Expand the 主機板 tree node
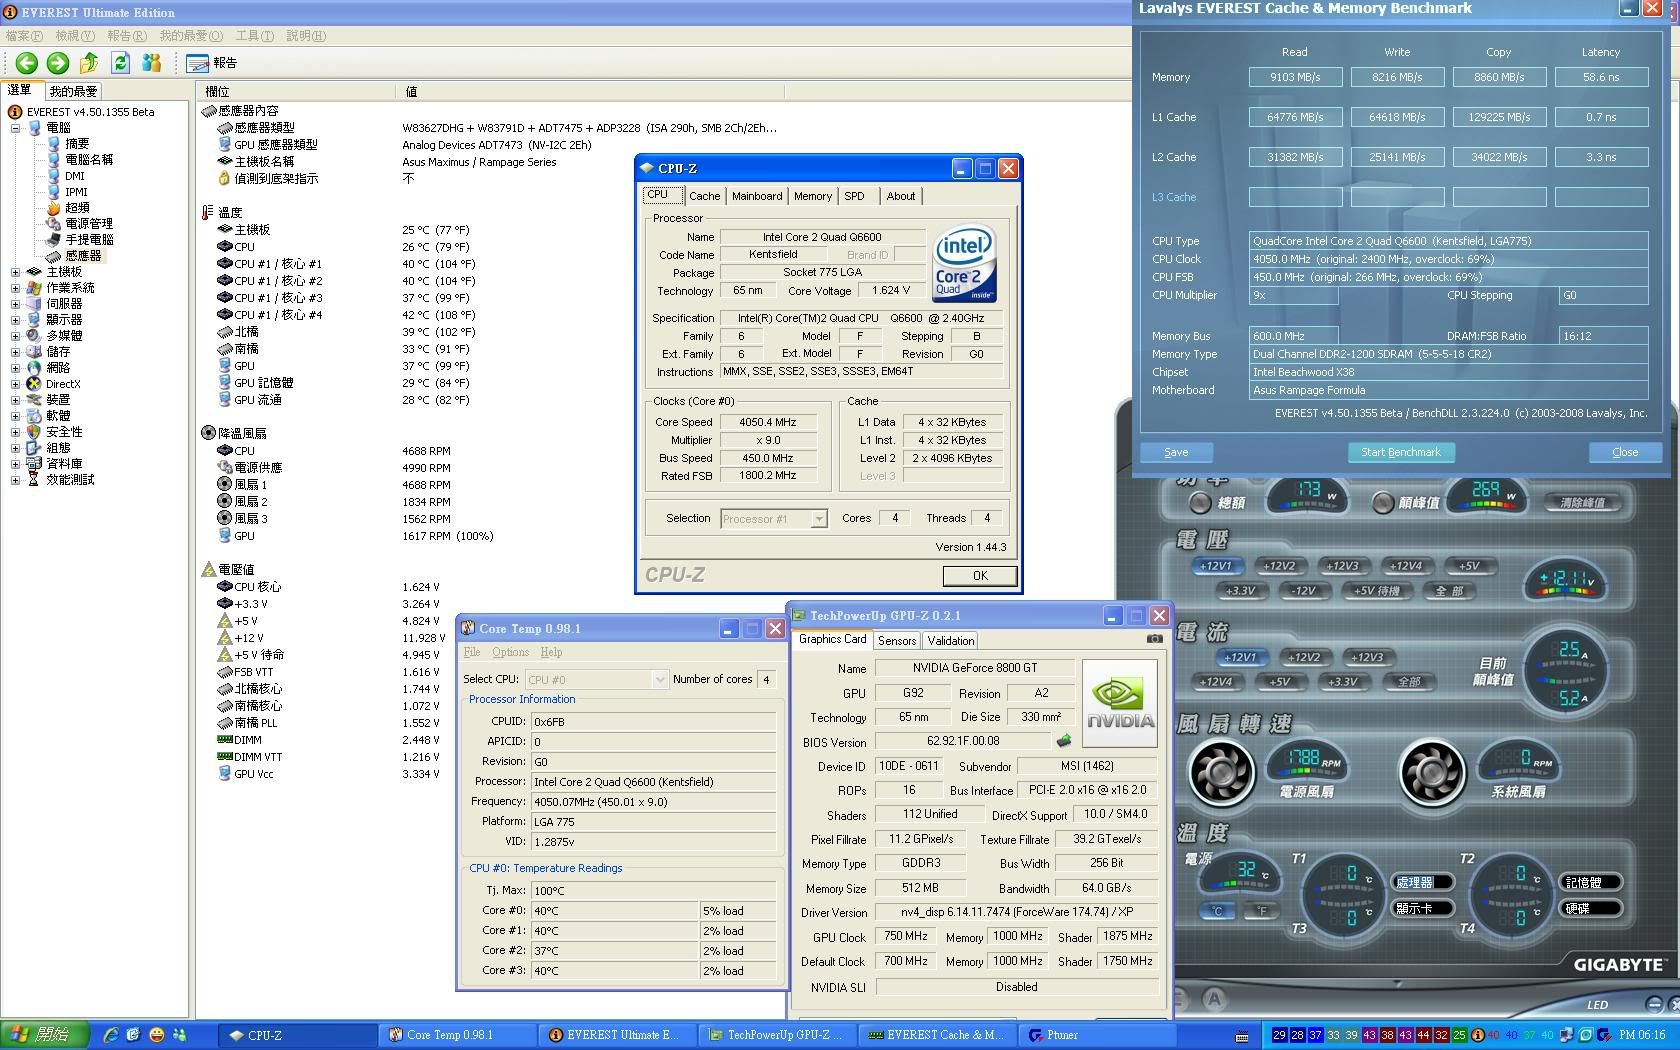This screenshot has height=1050, width=1680. [15, 272]
